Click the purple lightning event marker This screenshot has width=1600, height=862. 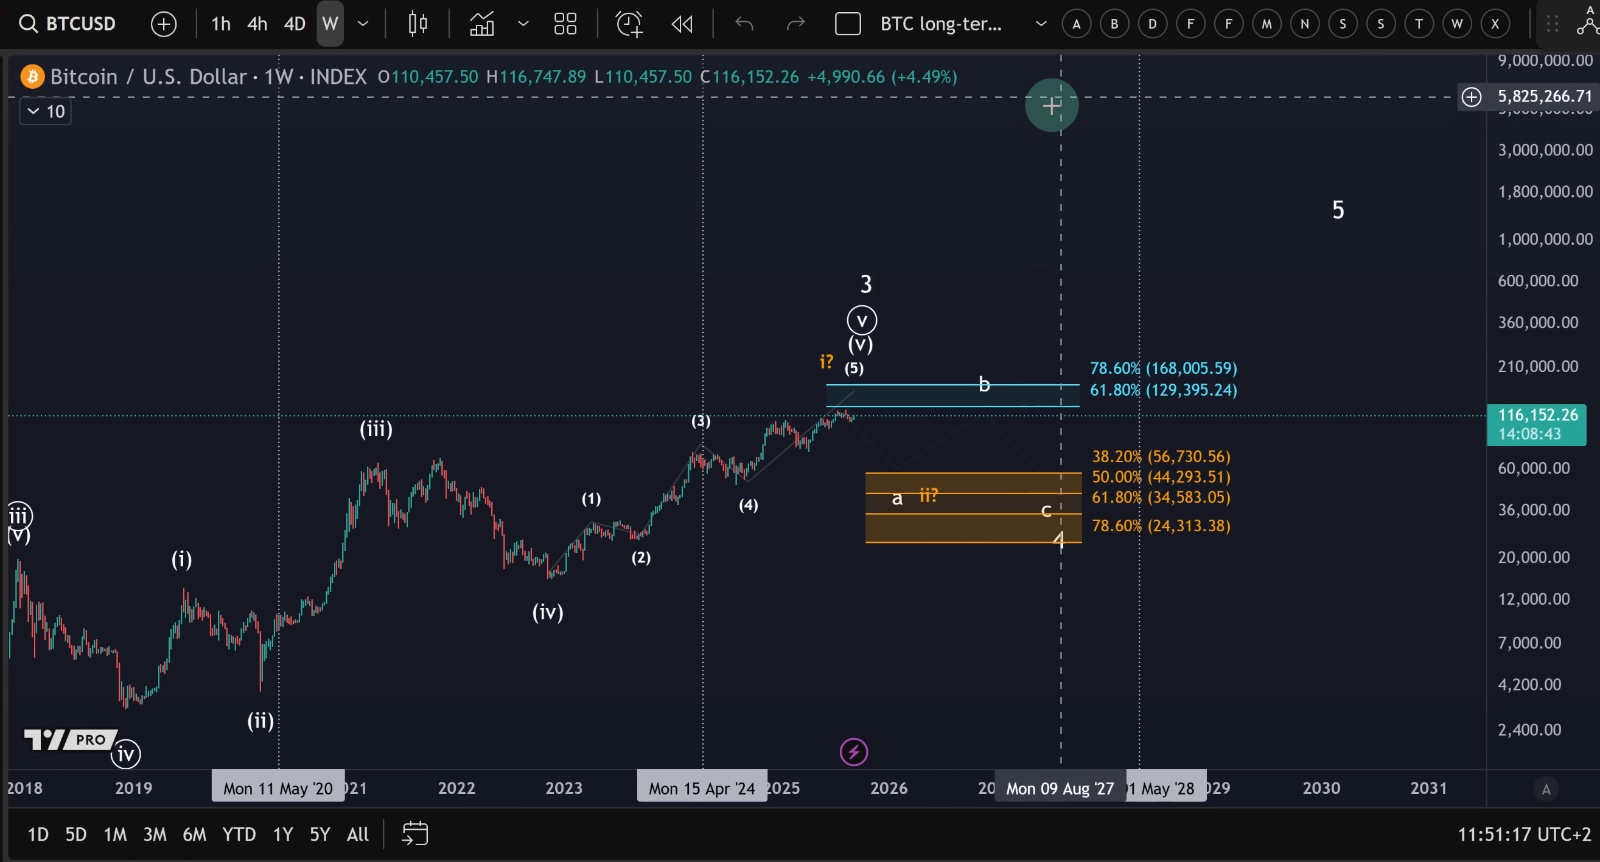[x=853, y=752]
